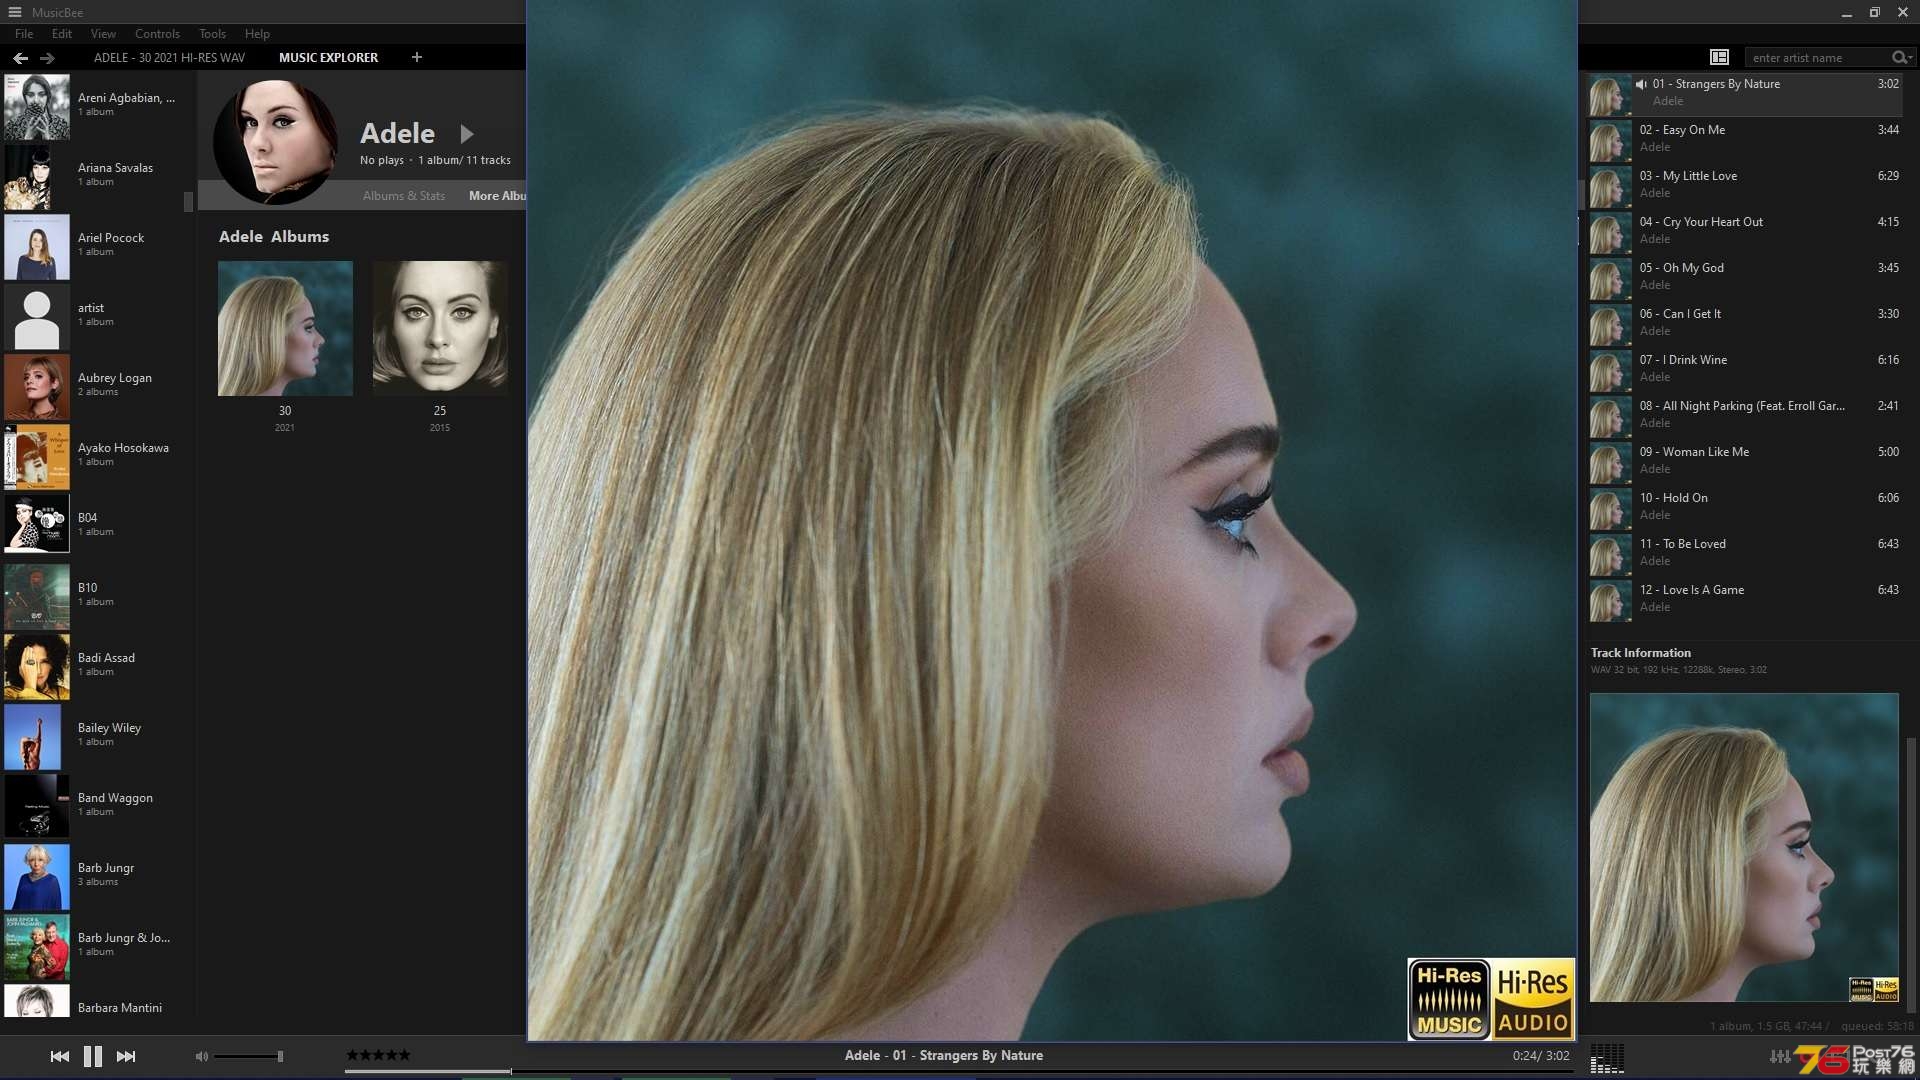
Task: Select track 01 - Strangers By Nature
Action: click(x=1745, y=93)
